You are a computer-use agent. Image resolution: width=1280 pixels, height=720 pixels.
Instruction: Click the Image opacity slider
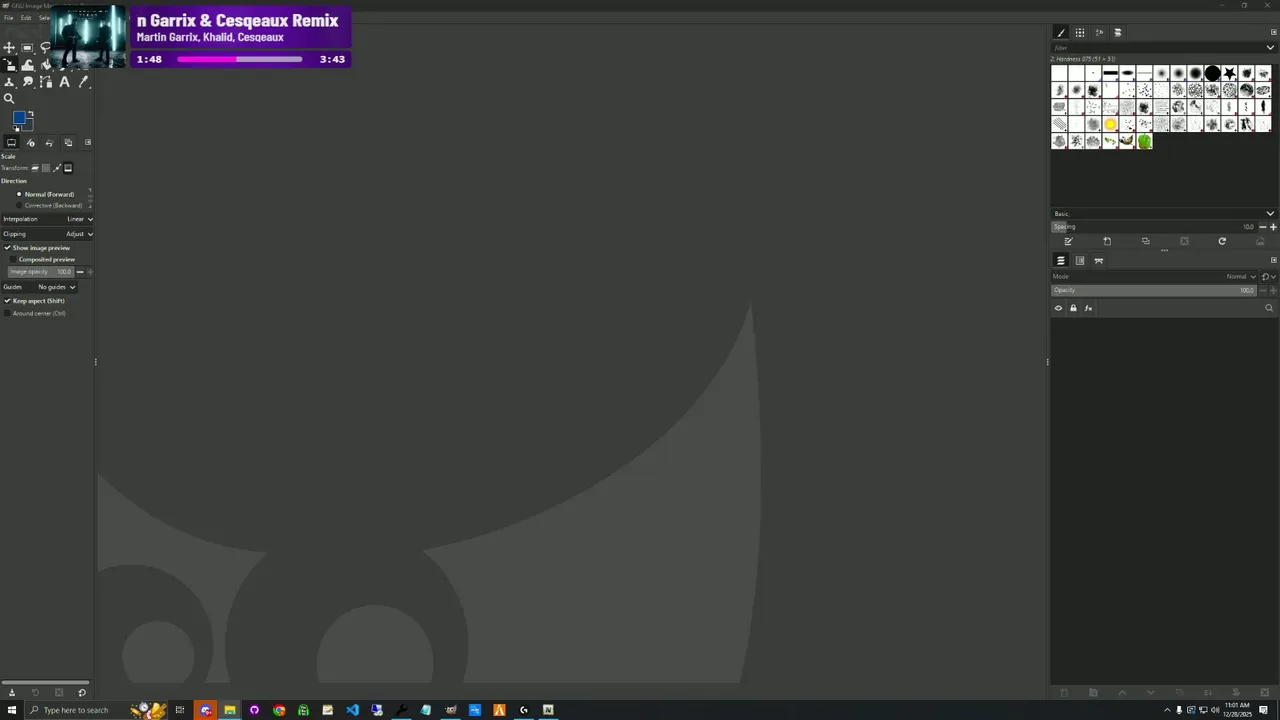41,272
